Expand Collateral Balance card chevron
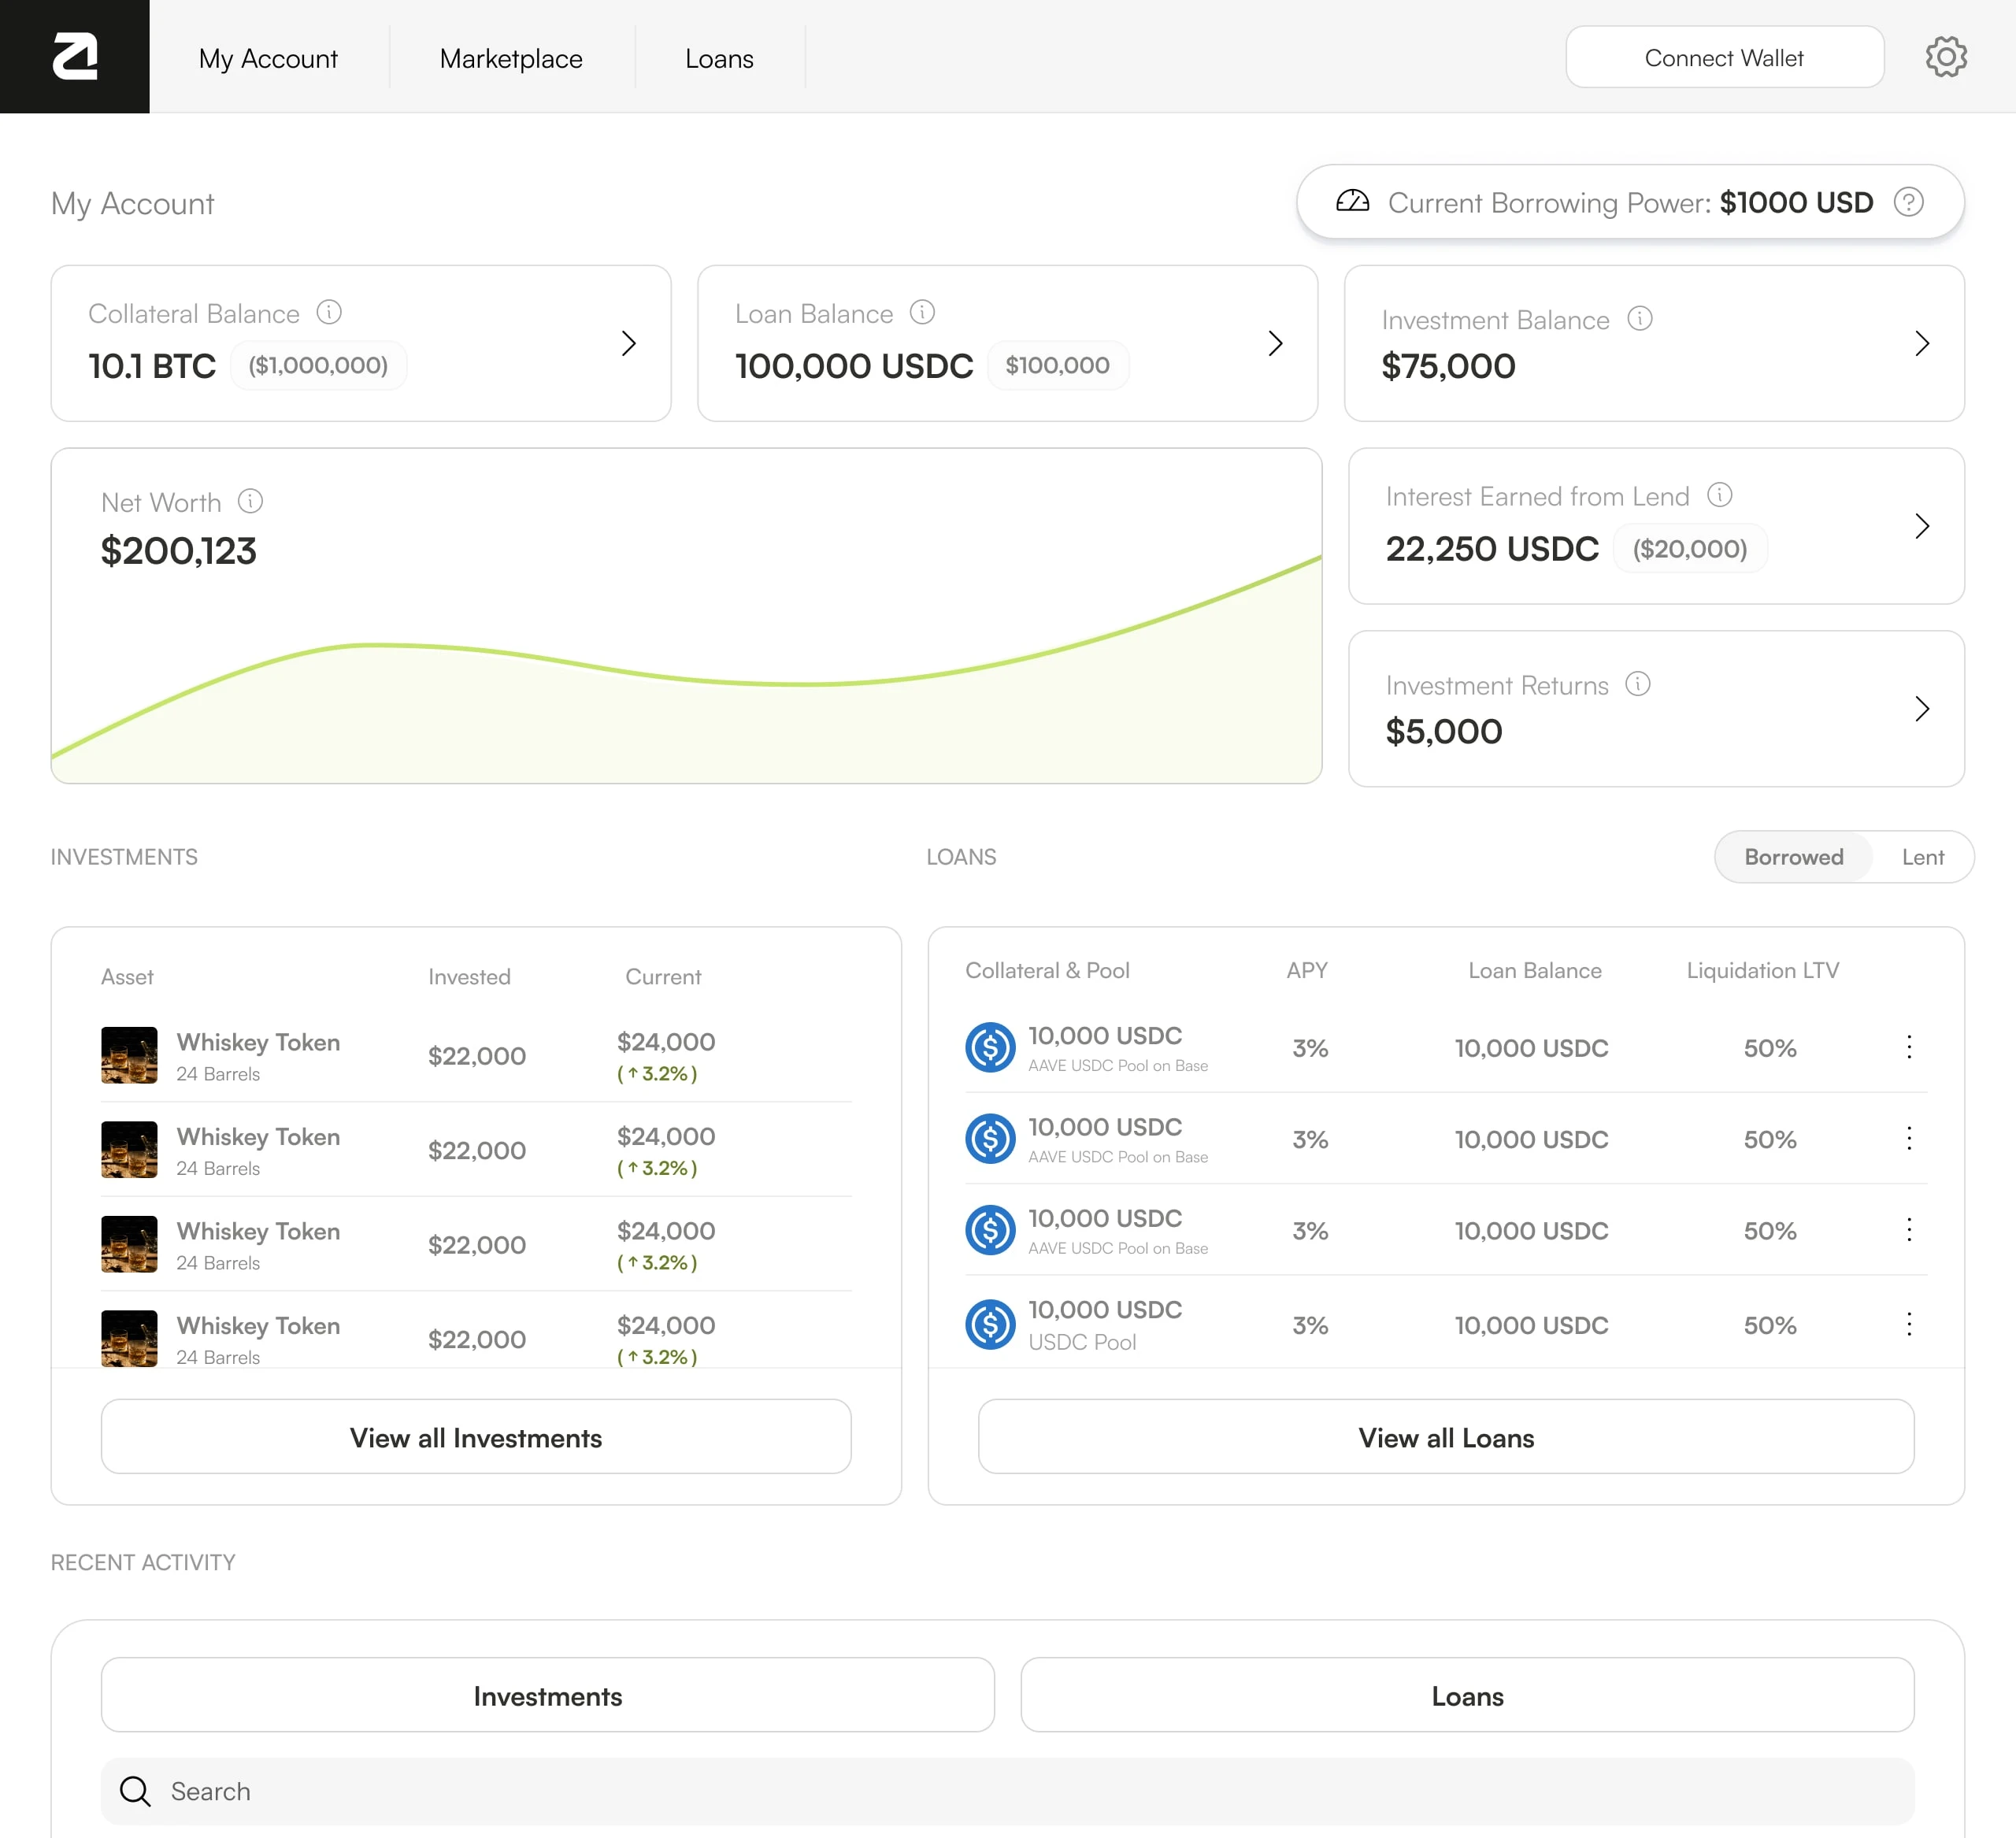2016x1838 pixels. [x=628, y=343]
